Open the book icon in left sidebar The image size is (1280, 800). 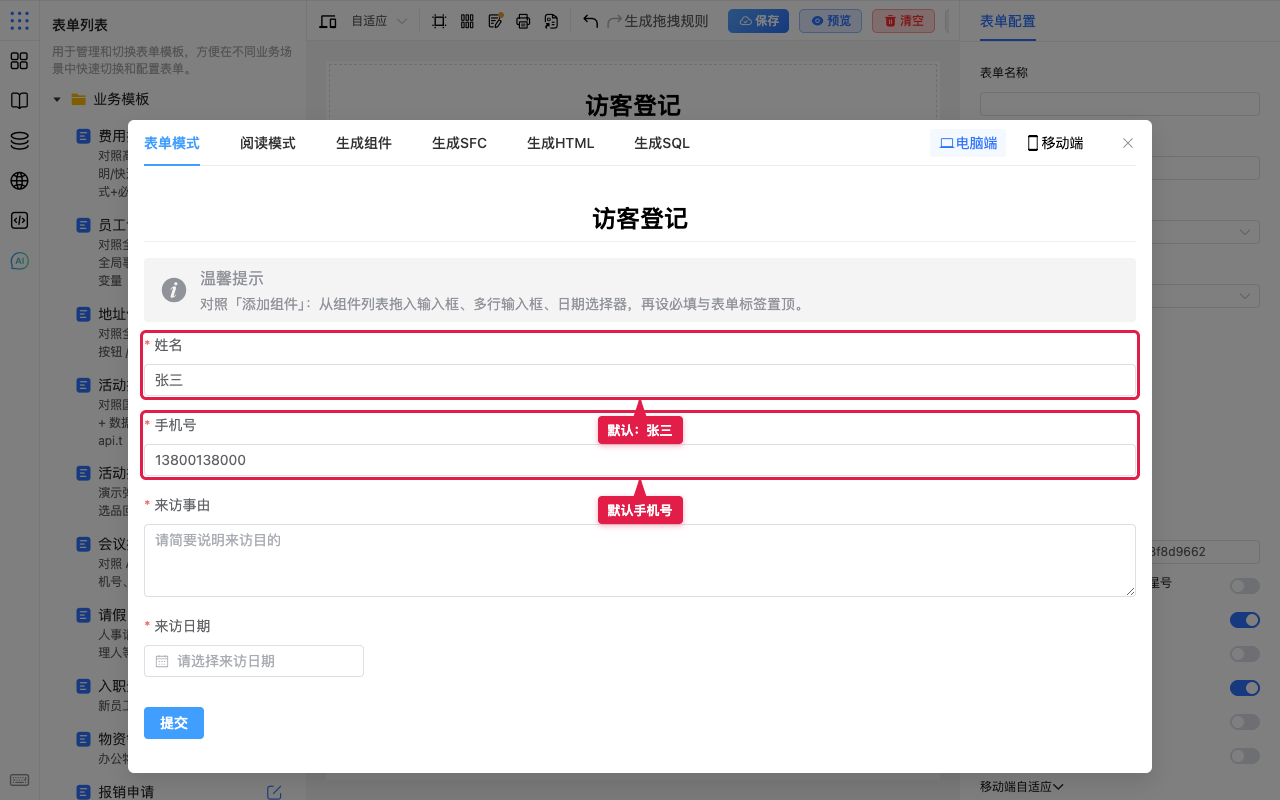[19, 101]
